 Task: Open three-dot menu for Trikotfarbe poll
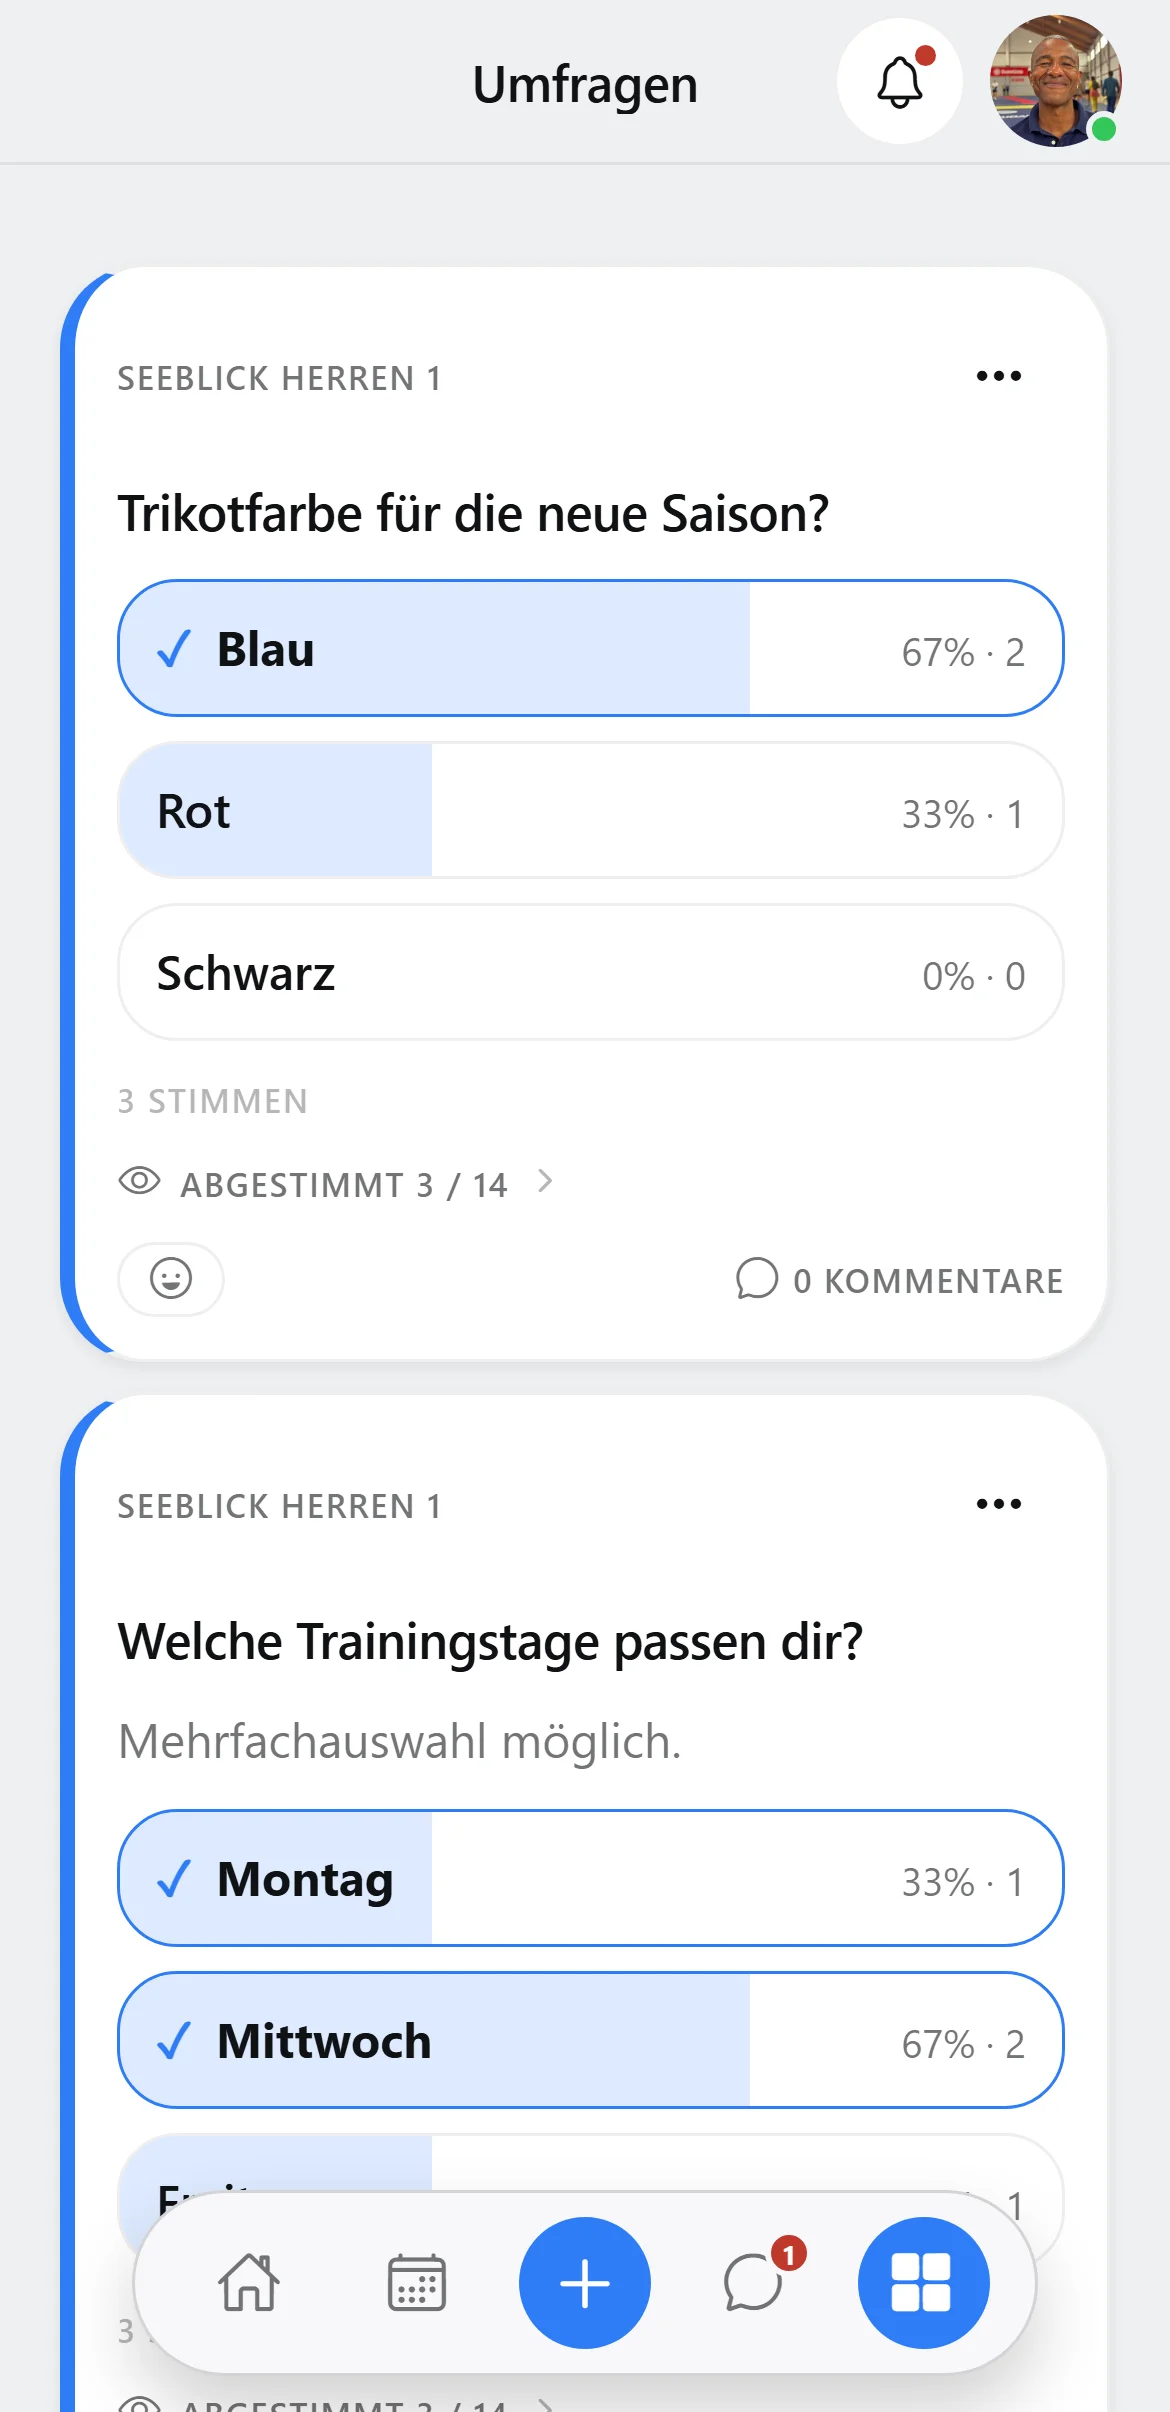998,376
